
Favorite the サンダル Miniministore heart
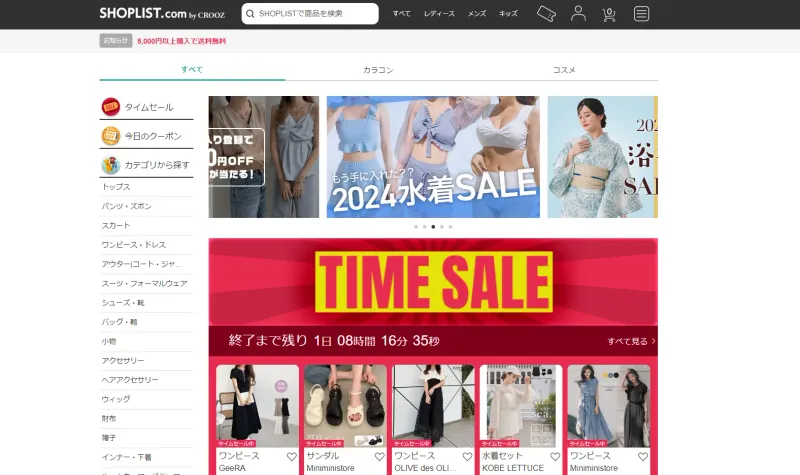[379, 457]
